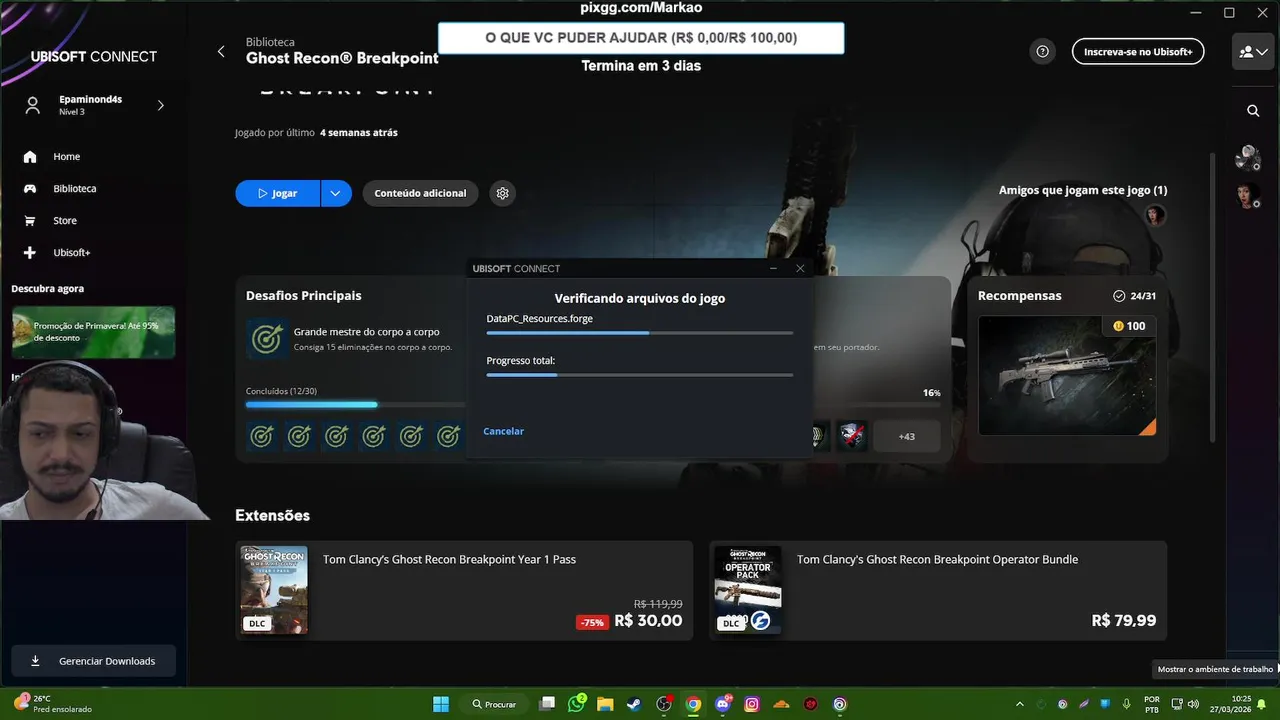
Task: Click Inscreva-se no Ubisoft+ button
Action: pos(1138,51)
